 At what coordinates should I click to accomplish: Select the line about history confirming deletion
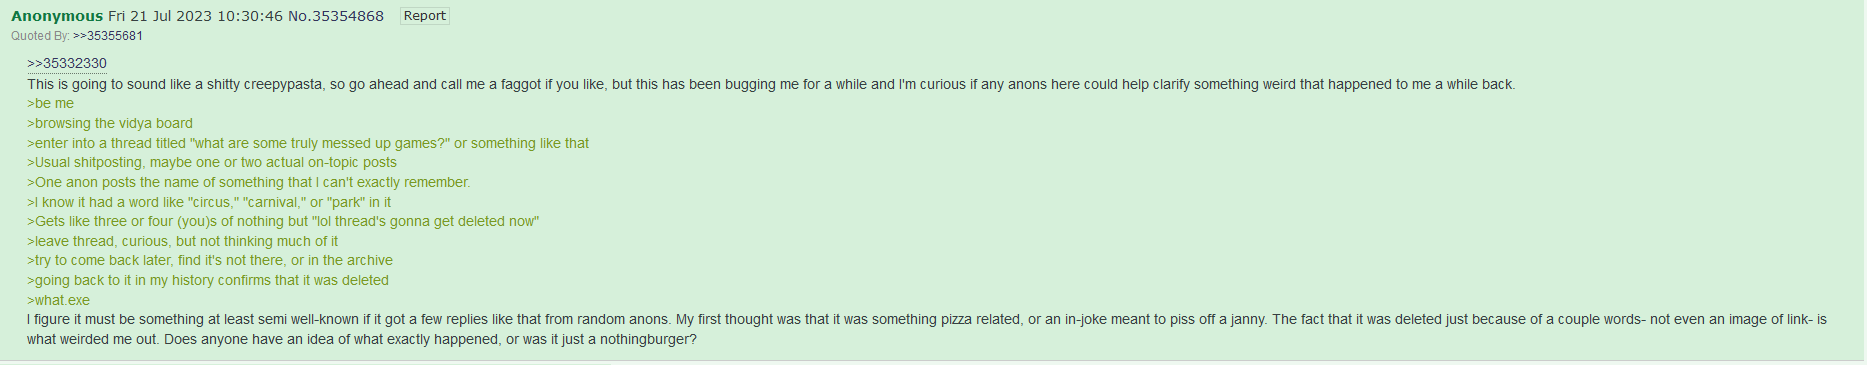(x=208, y=281)
